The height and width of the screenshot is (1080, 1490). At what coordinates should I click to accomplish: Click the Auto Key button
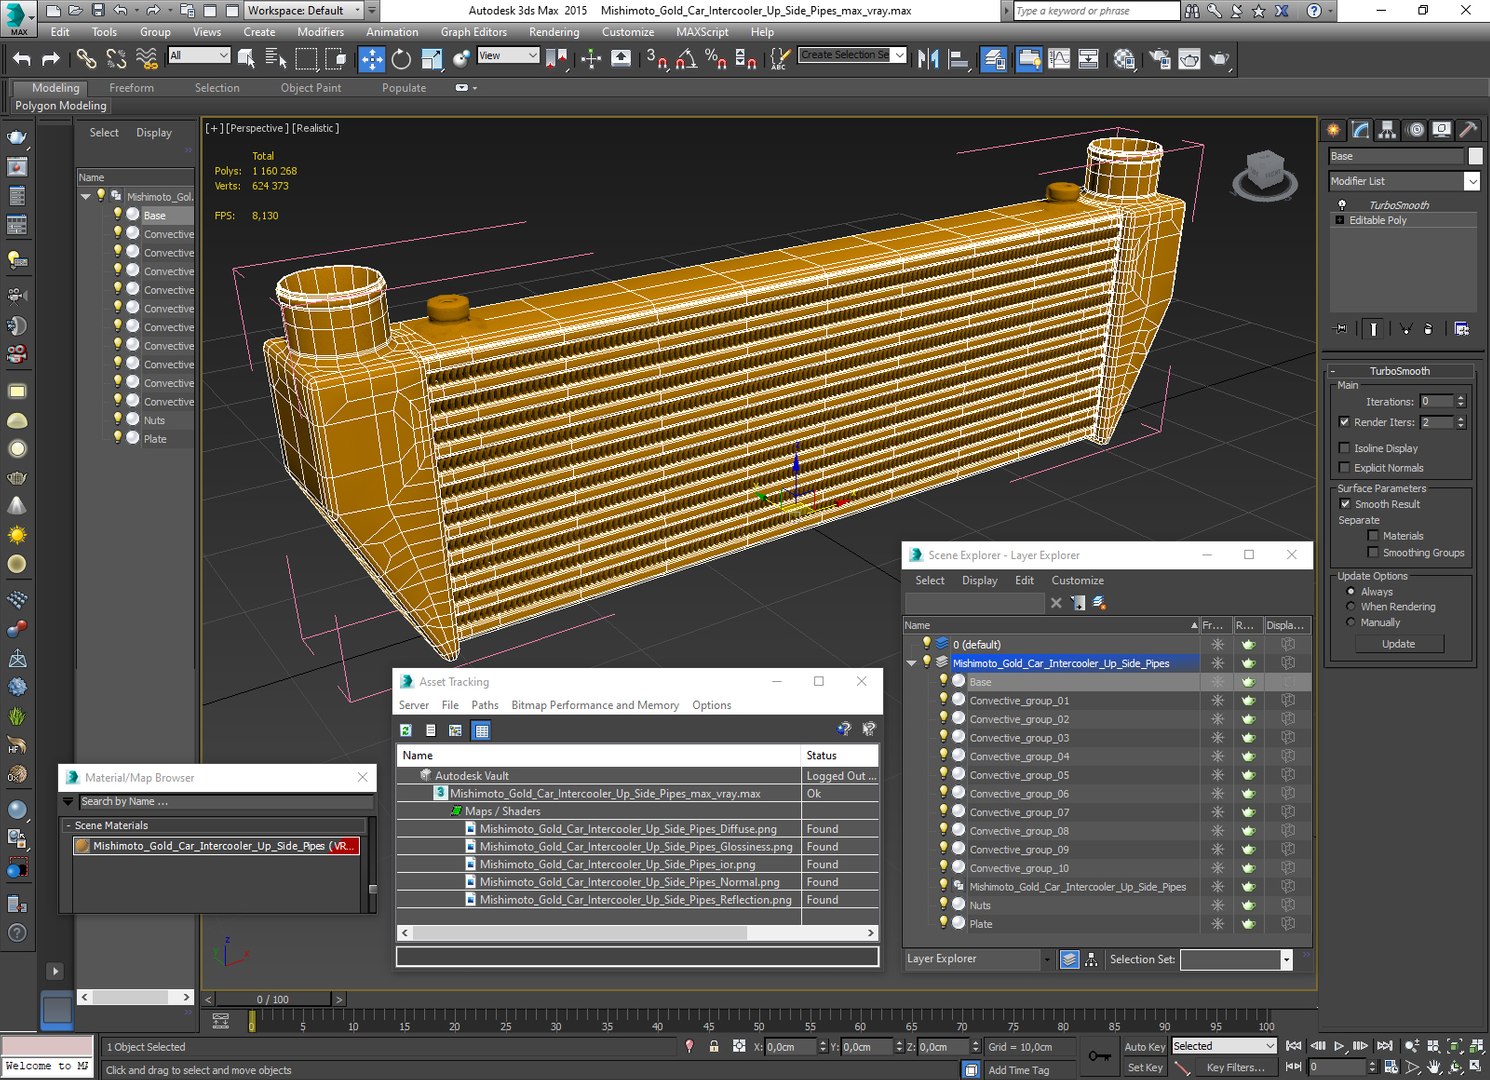pos(1144,1047)
